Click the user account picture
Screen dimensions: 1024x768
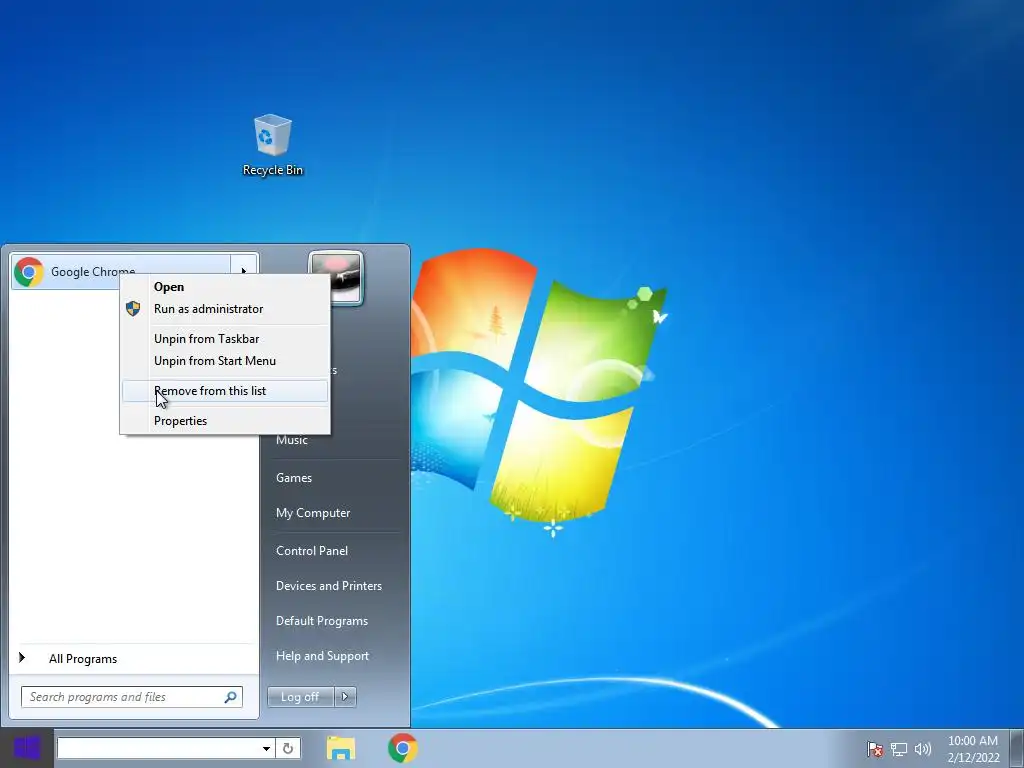(336, 278)
